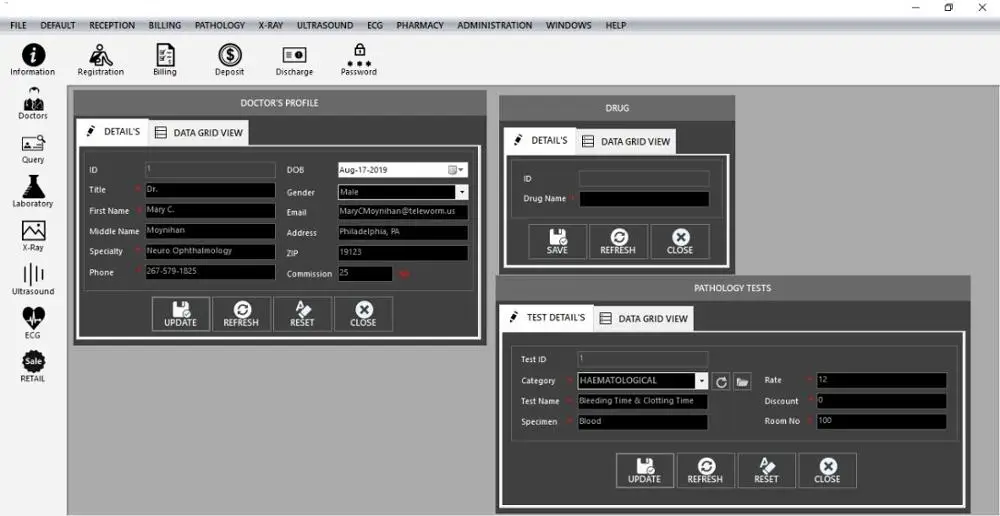Click the Test Name field
1000x516 pixels.
tap(643, 401)
